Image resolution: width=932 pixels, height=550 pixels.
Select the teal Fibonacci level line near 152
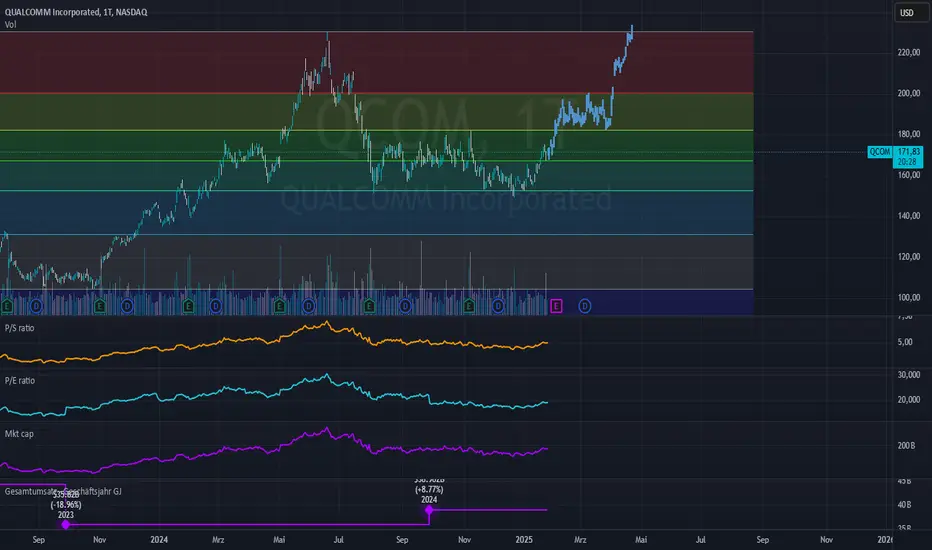pyautogui.click(x=376, y=190)
